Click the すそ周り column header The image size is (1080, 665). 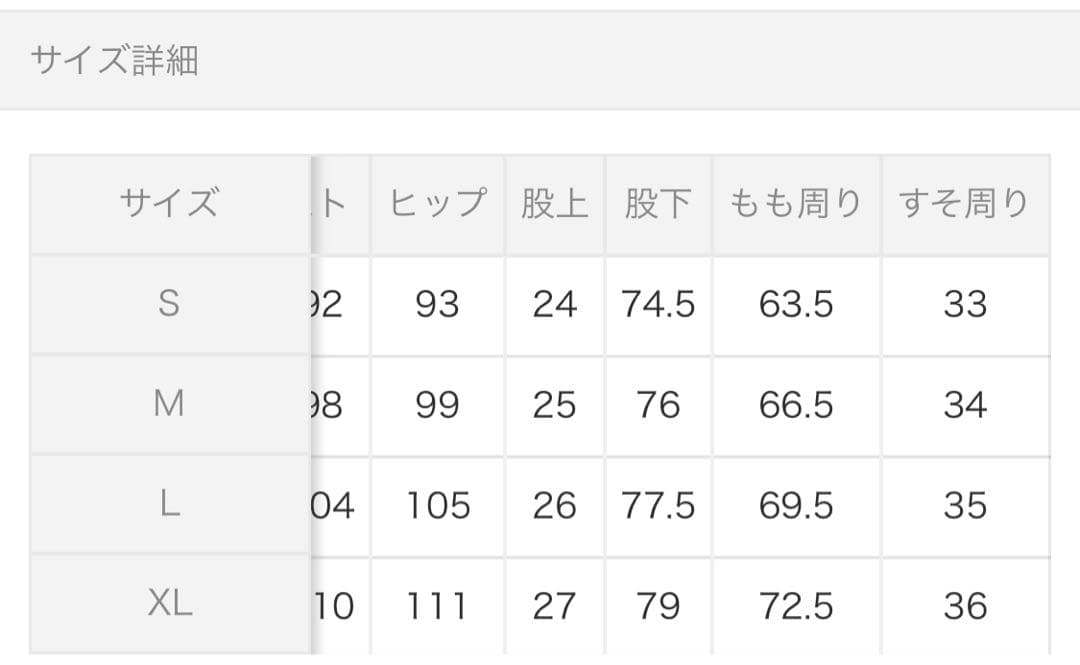[965, 204]
